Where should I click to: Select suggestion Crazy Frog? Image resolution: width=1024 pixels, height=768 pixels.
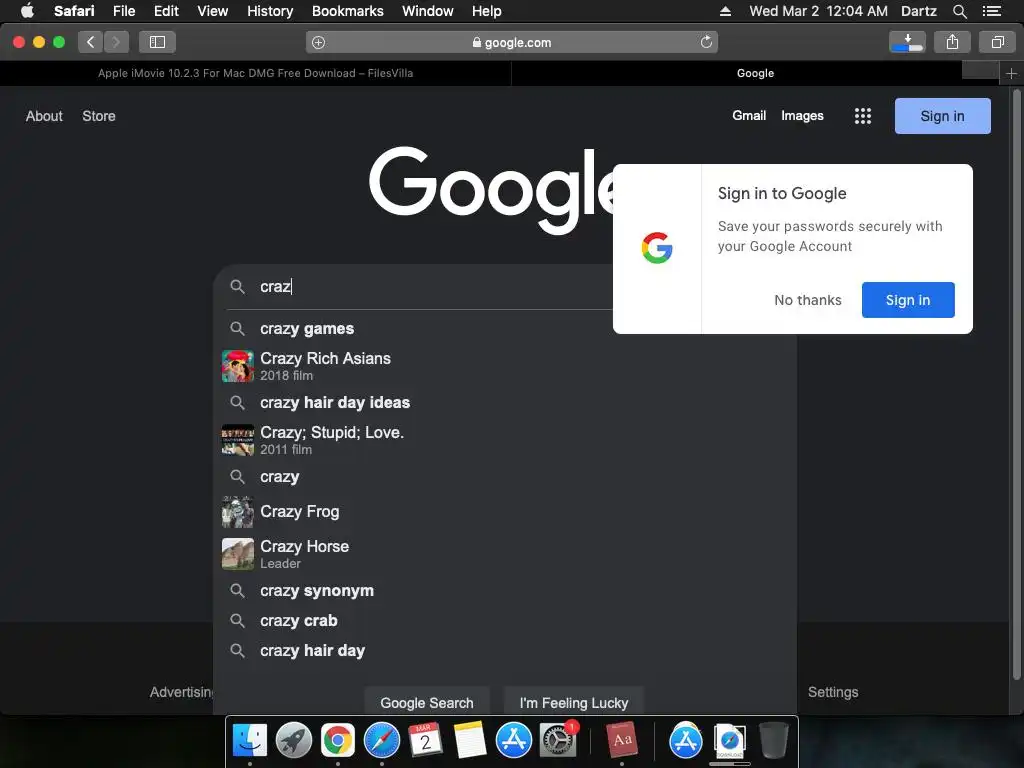click(x=504, y=512)
